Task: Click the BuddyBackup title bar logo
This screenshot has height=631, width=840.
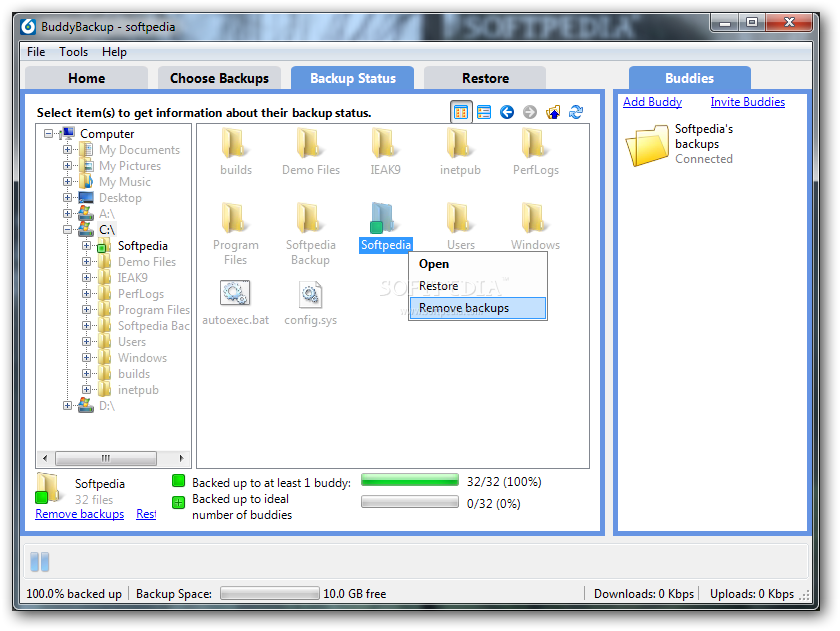Action: pyautogui.click(x=28, y=27)
